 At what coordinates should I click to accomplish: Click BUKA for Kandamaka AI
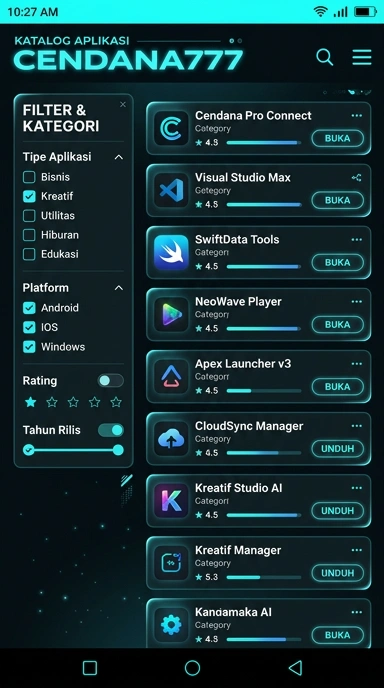coord(337,635)
